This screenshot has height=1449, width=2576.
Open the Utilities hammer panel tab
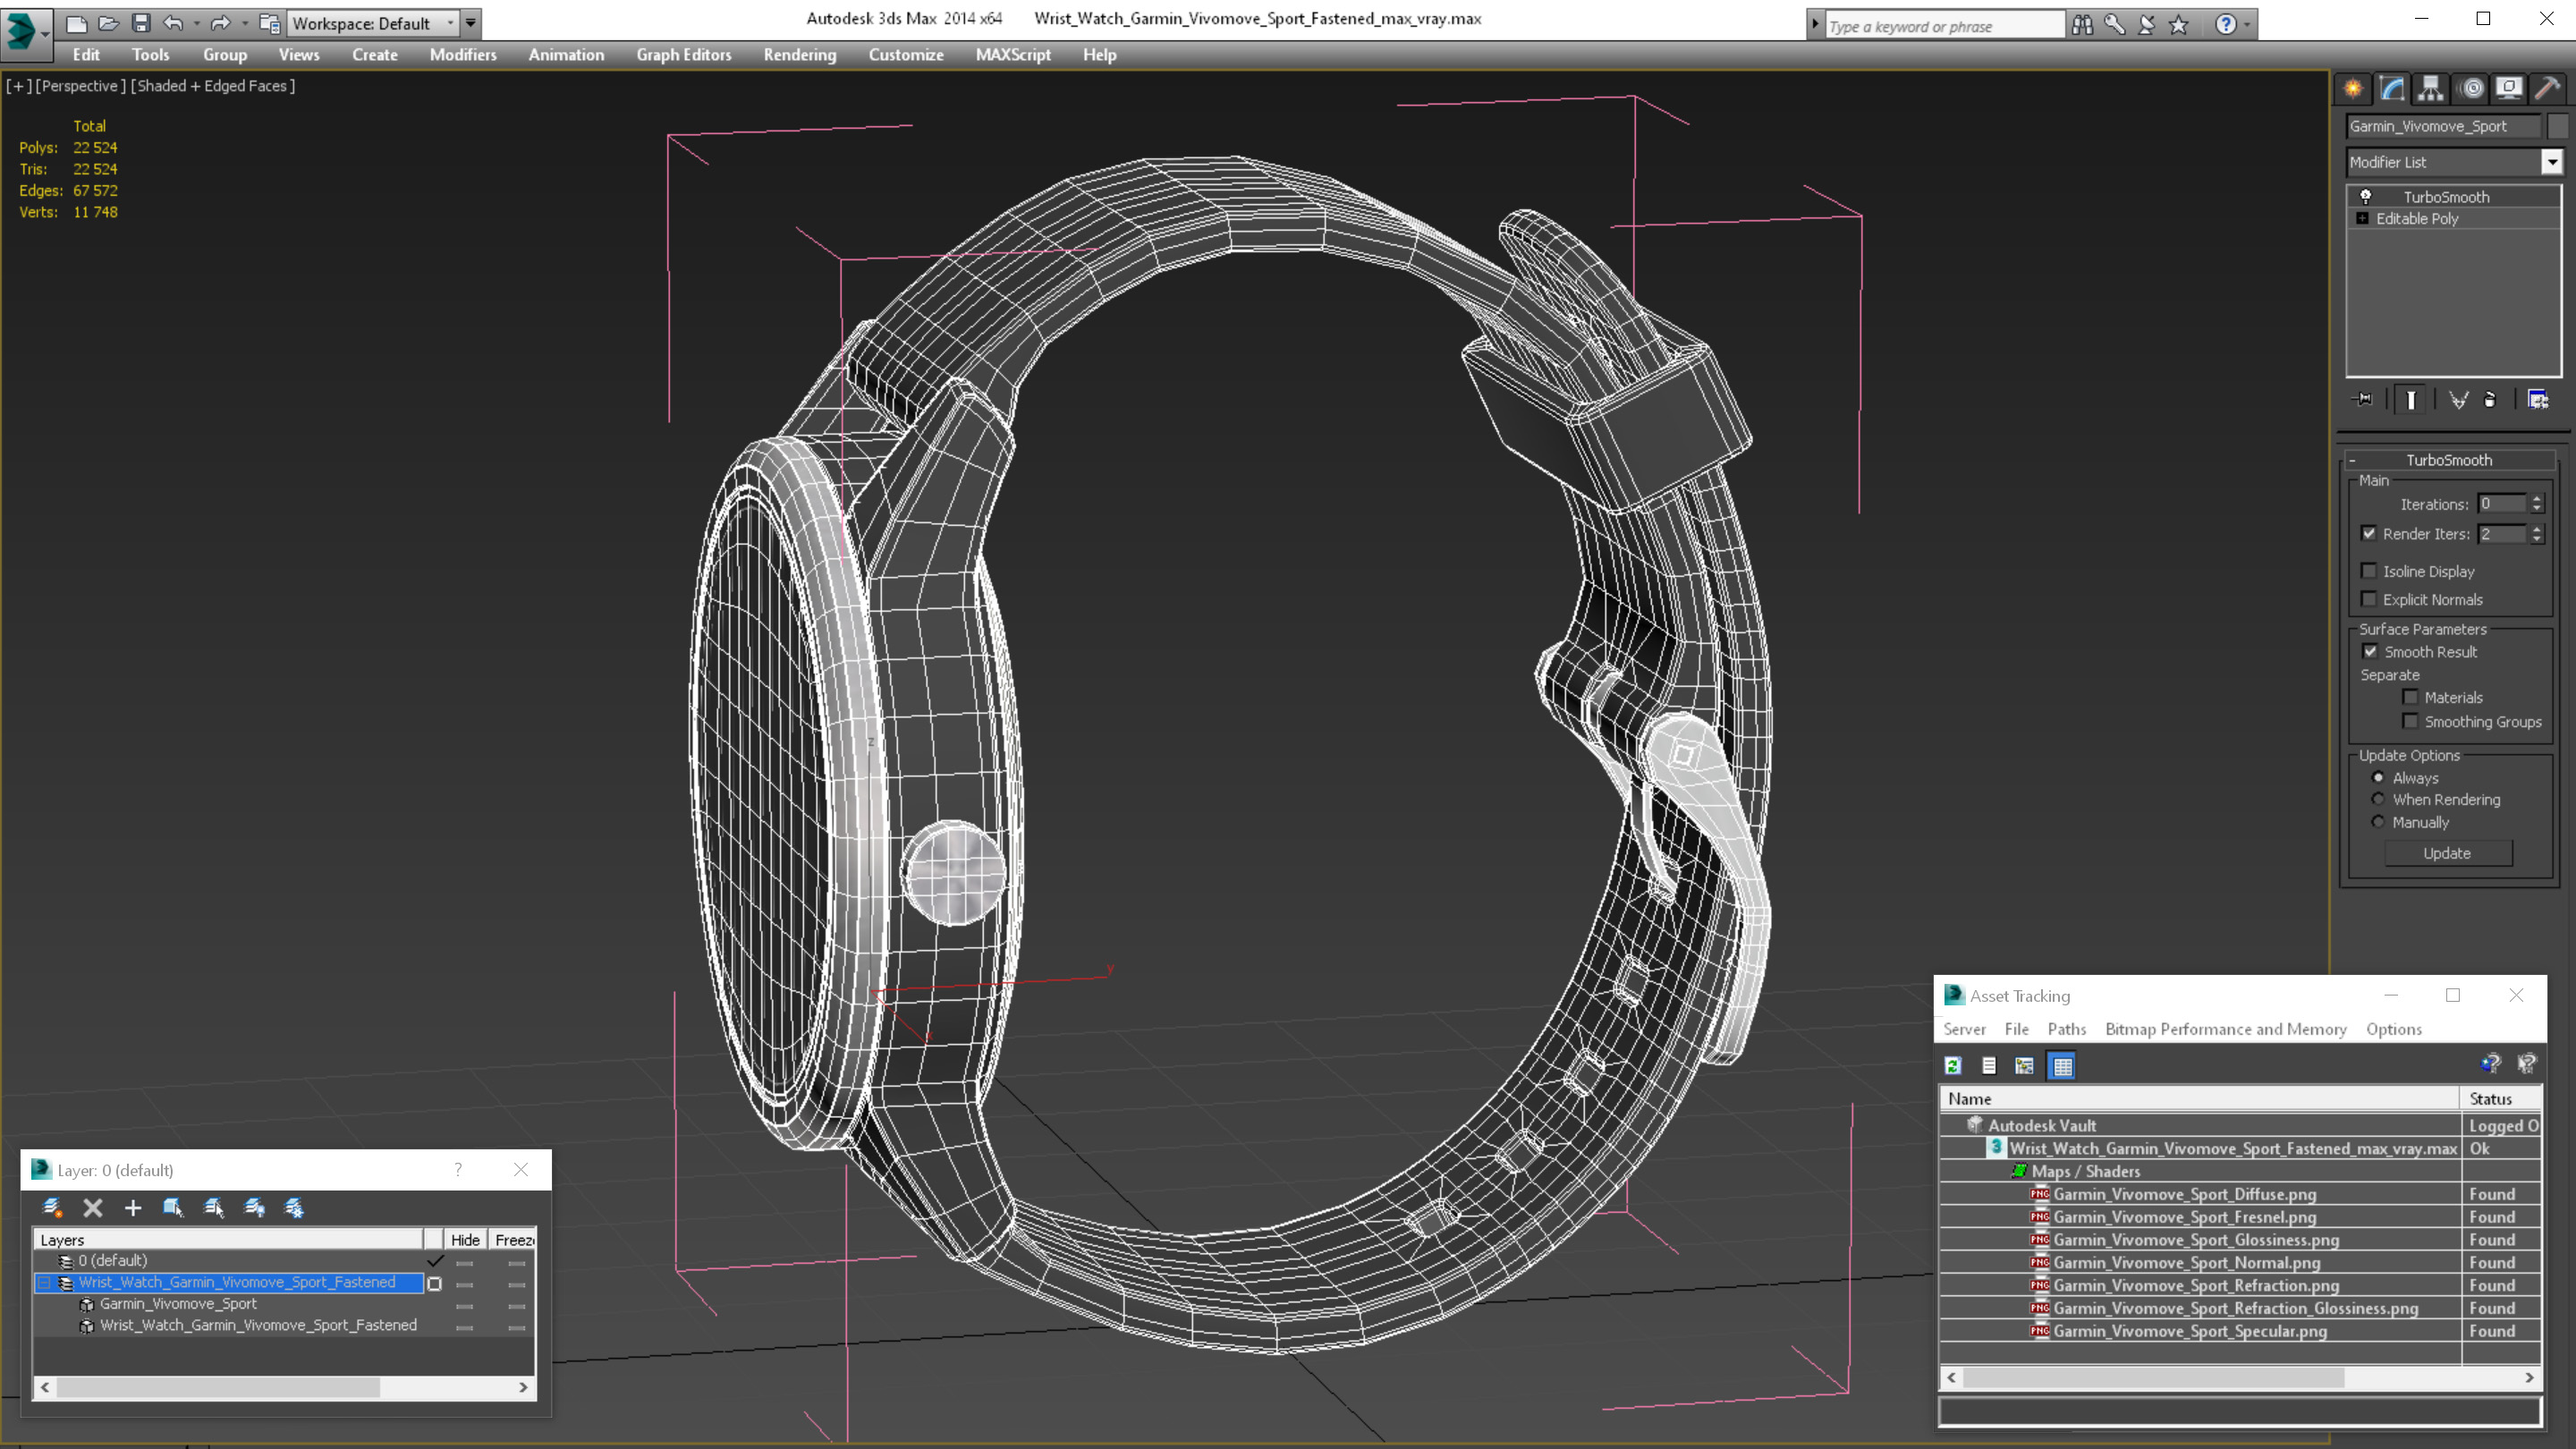[2548, 89]
